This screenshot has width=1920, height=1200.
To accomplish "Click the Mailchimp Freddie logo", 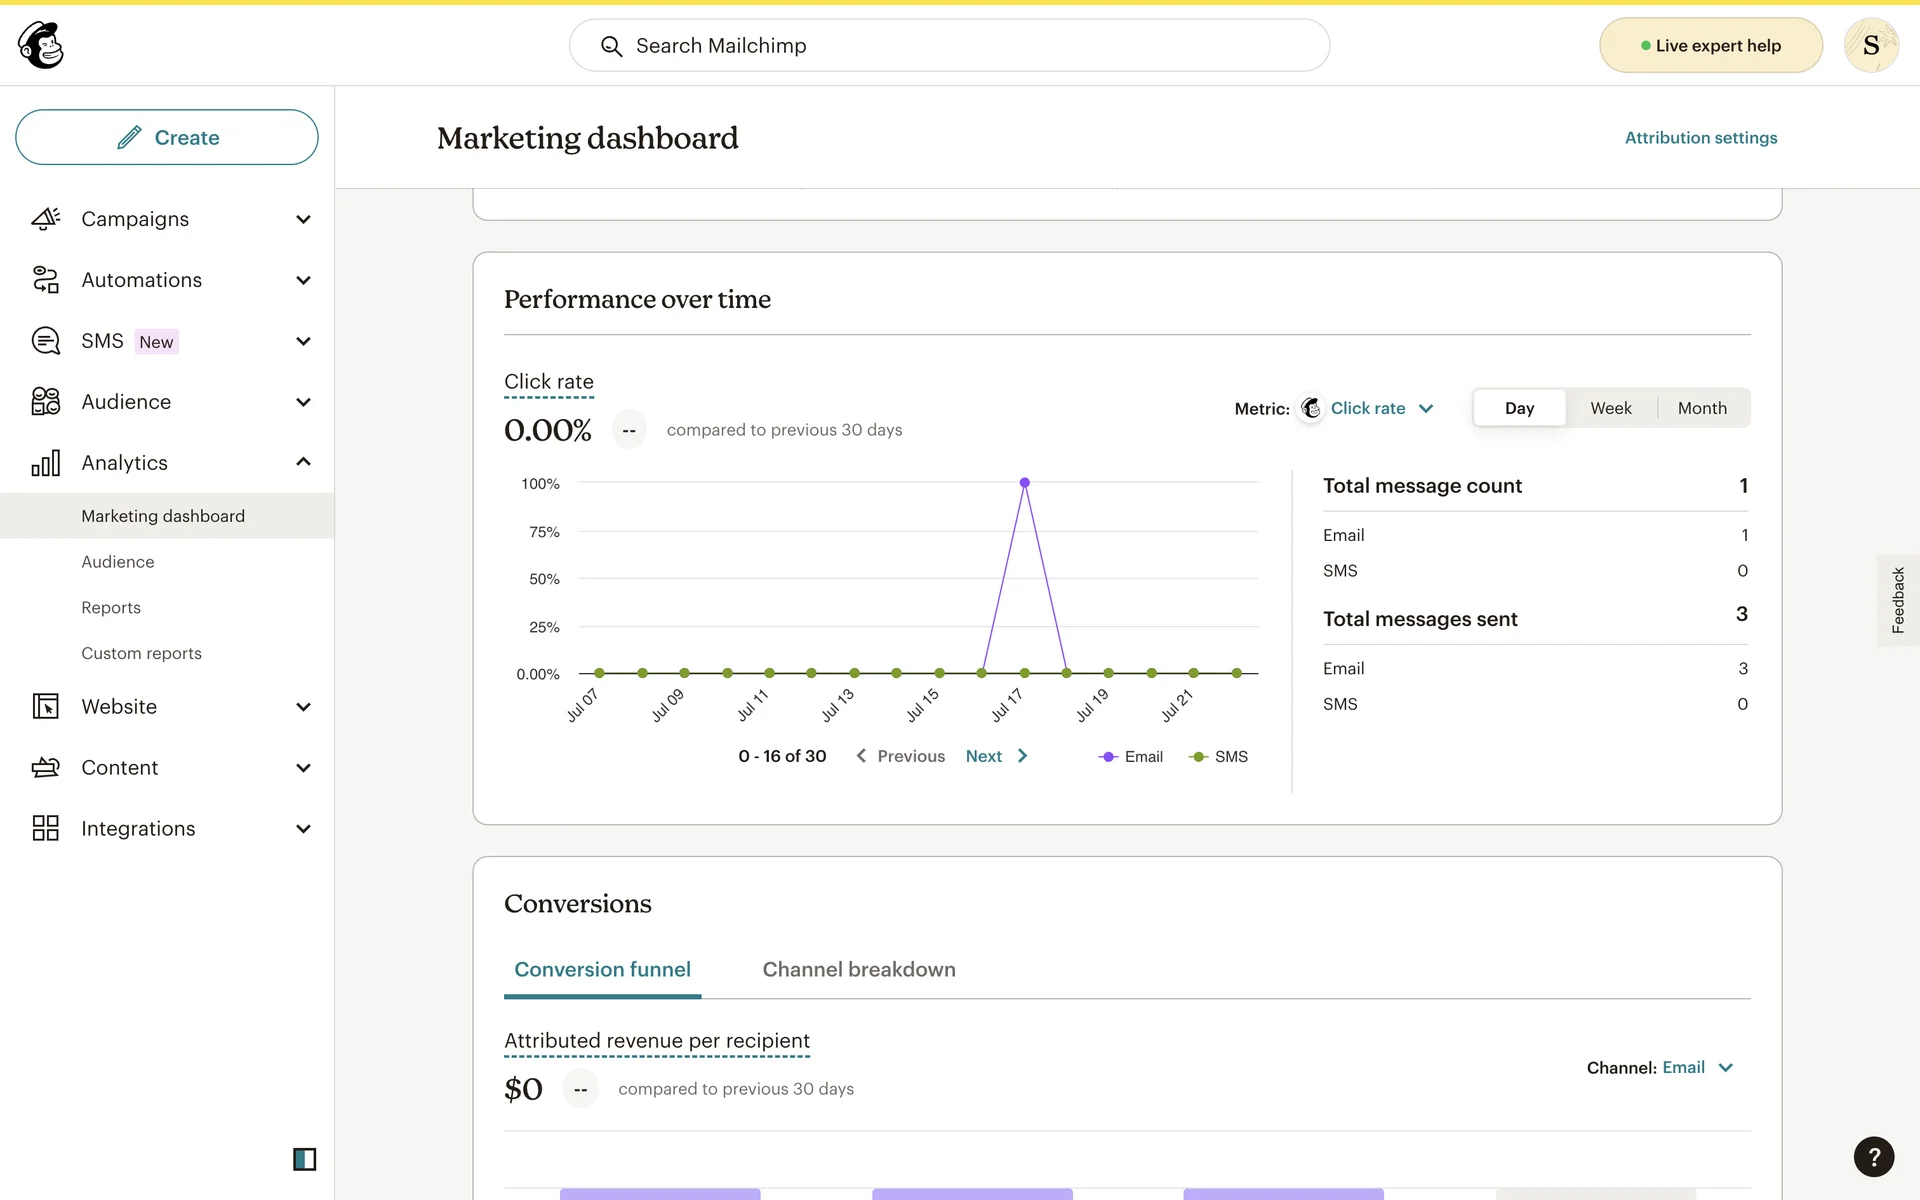I will (x=41, y=45).
